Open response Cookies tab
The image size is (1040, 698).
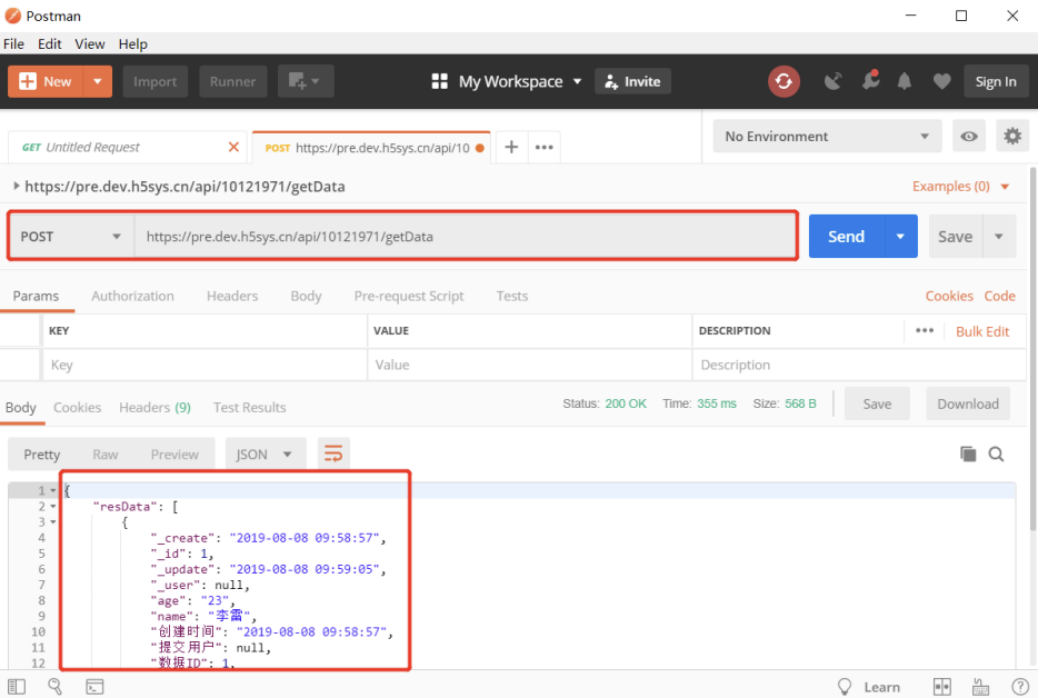(x=77, y=407)
